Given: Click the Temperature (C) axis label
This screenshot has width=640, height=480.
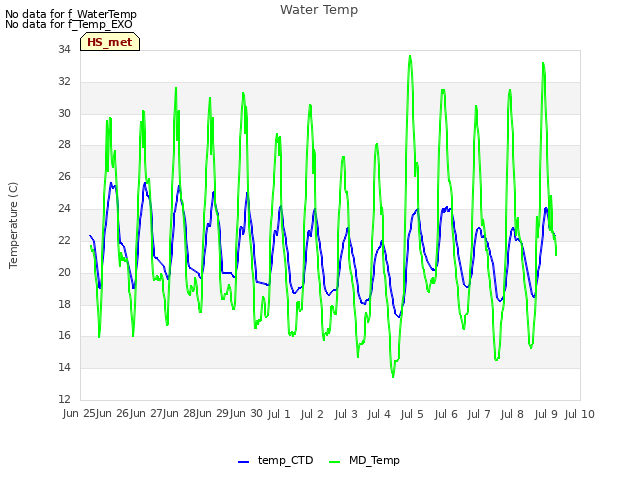Looking at the screenshot, I should click(x=13, y=225).
